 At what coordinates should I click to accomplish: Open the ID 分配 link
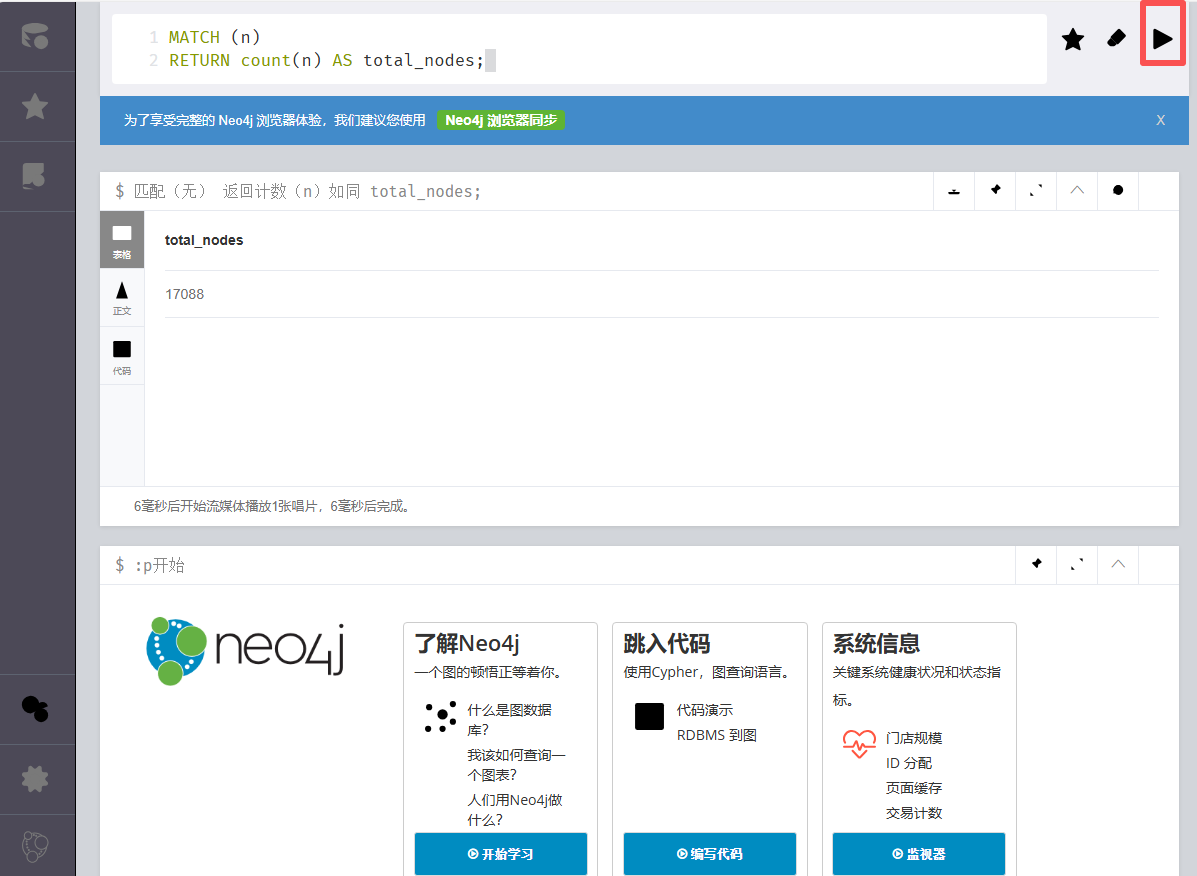908,763
